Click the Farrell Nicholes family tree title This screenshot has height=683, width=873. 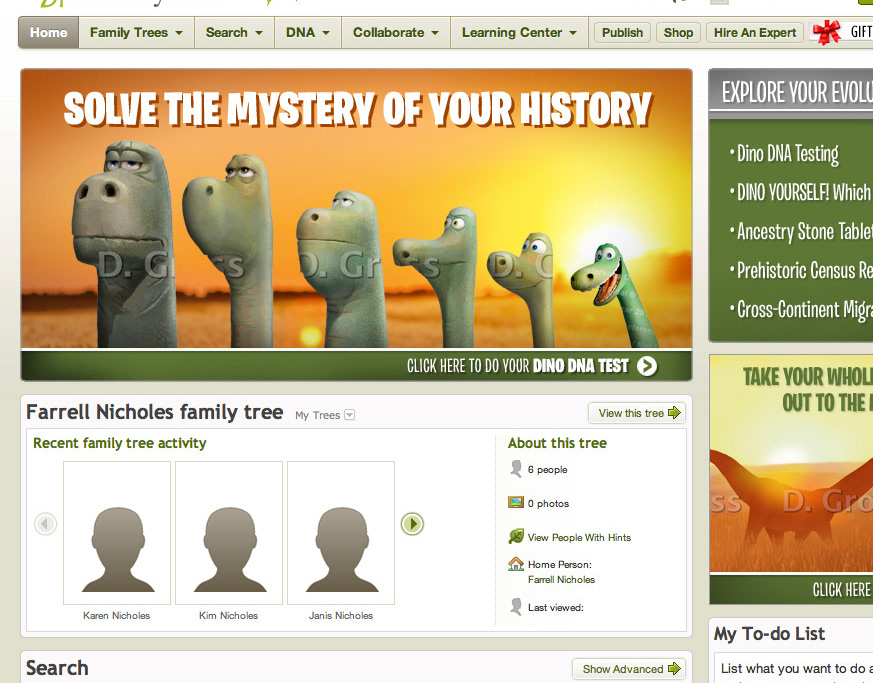(155, 412)
